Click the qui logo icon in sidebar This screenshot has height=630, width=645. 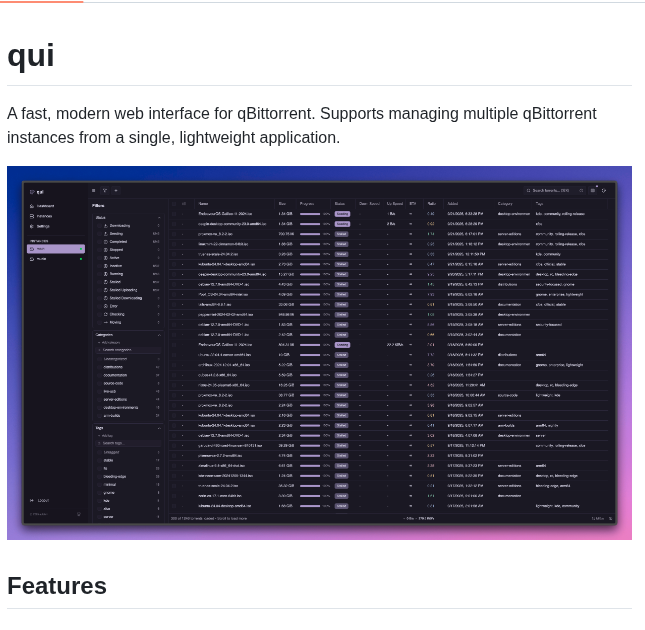tap(32, 192)
